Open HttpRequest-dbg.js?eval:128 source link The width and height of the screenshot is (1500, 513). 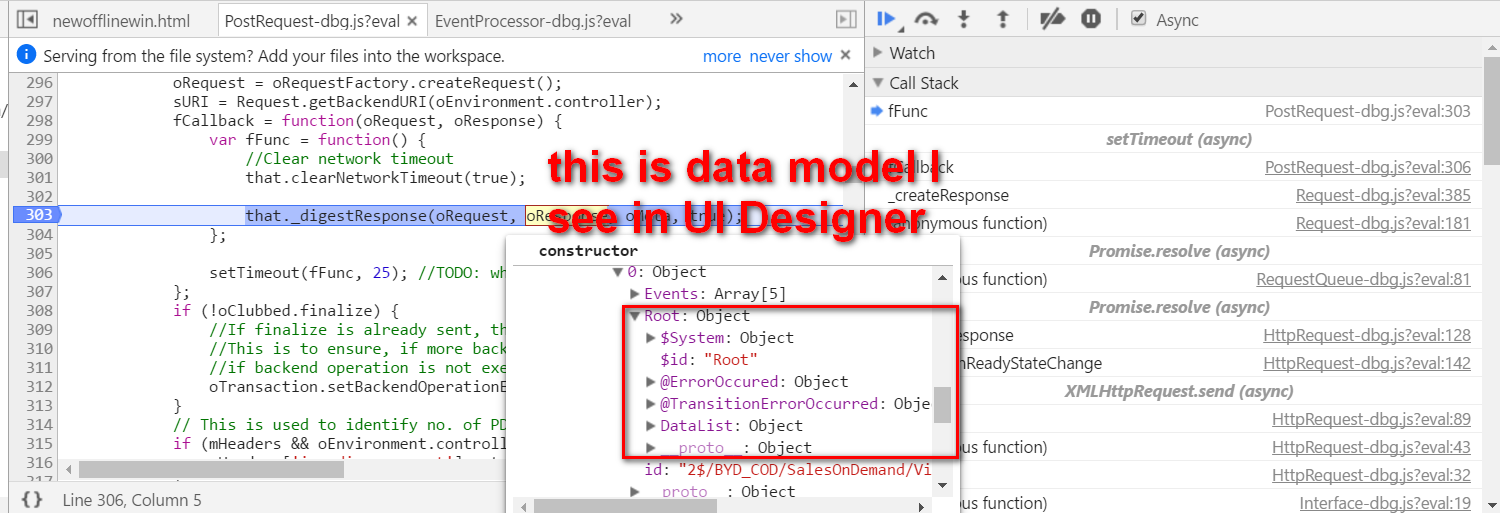[x=1368, y=335]
